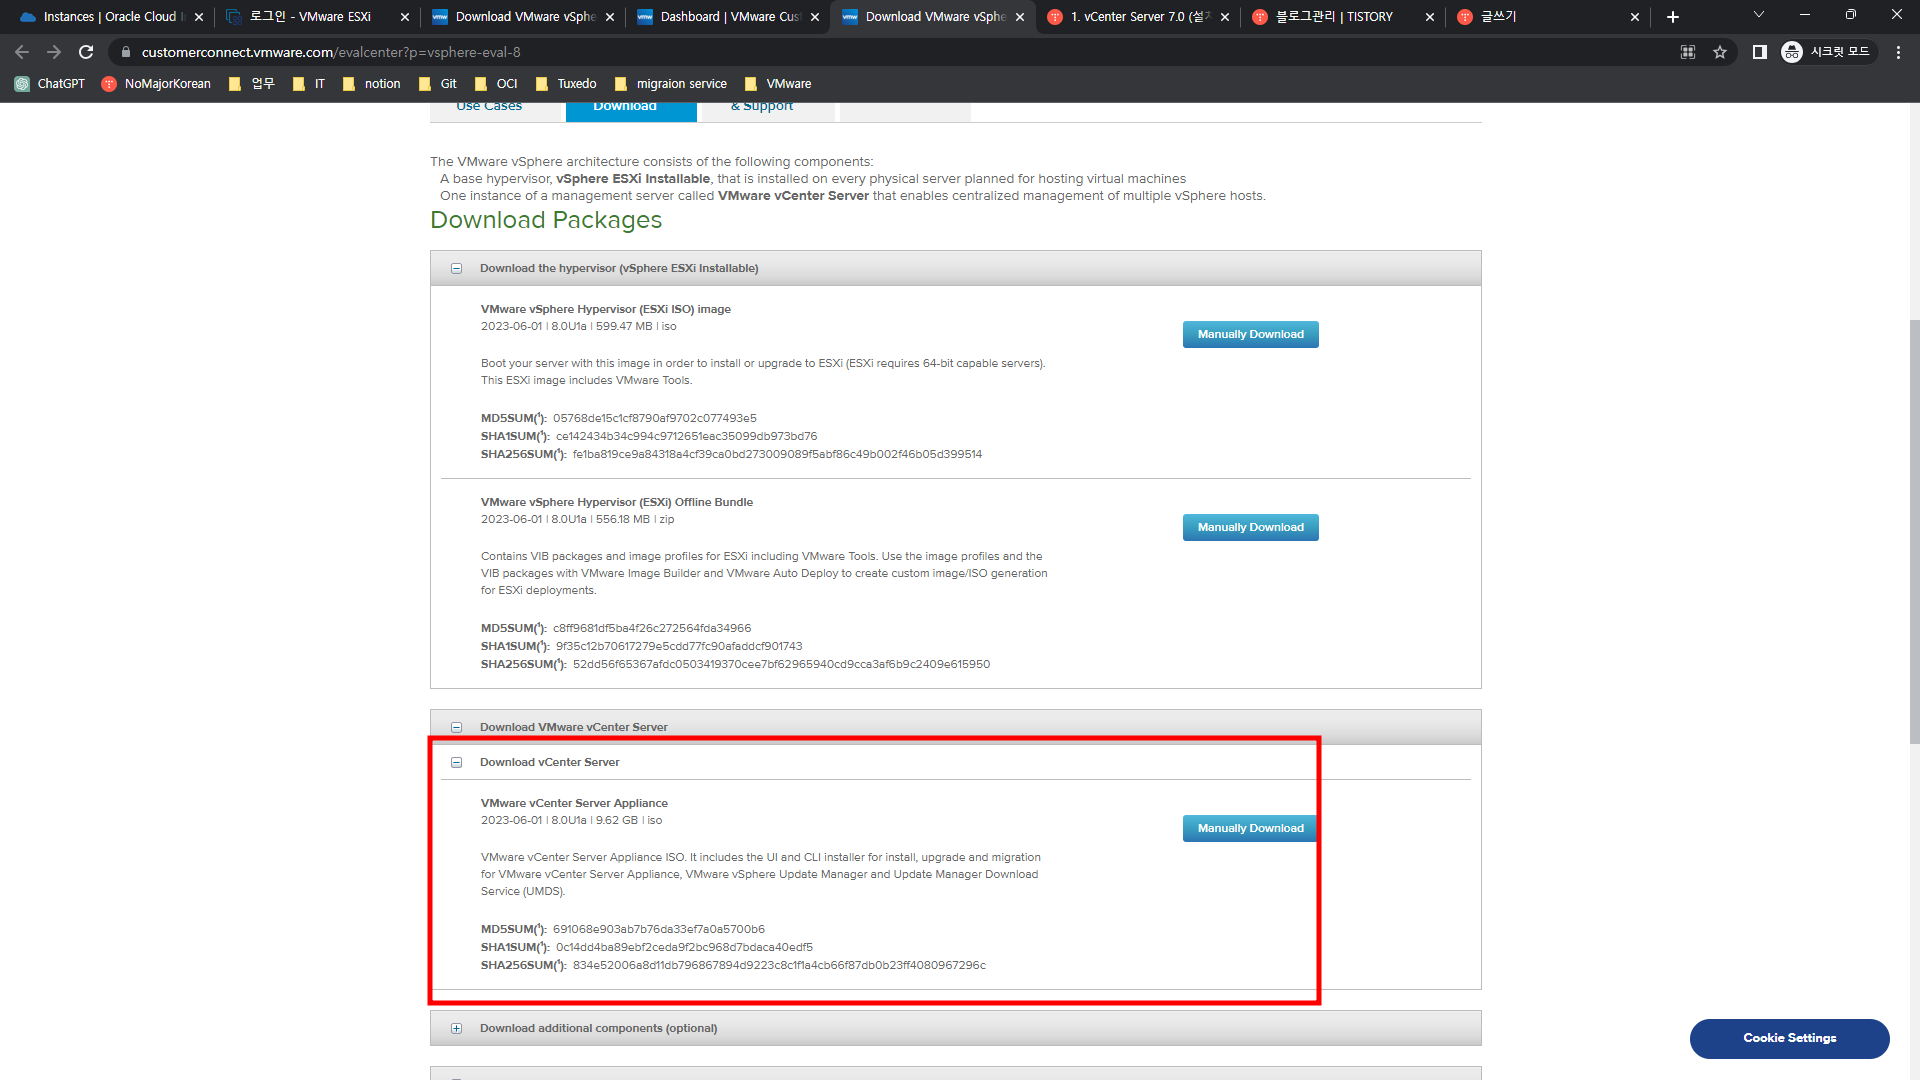Collapse the Download vCenter Server subsection
Screen dimensions: 1920x1080
pyautogui.click(x=456, y=762)
